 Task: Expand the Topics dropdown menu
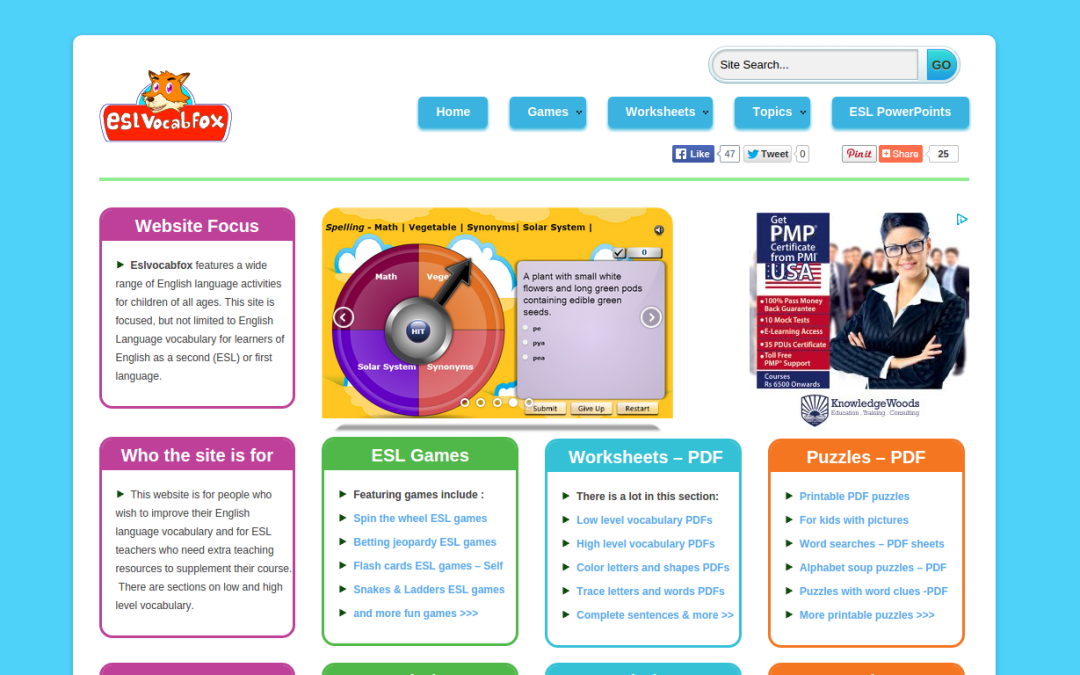click(x=772, y=112)
